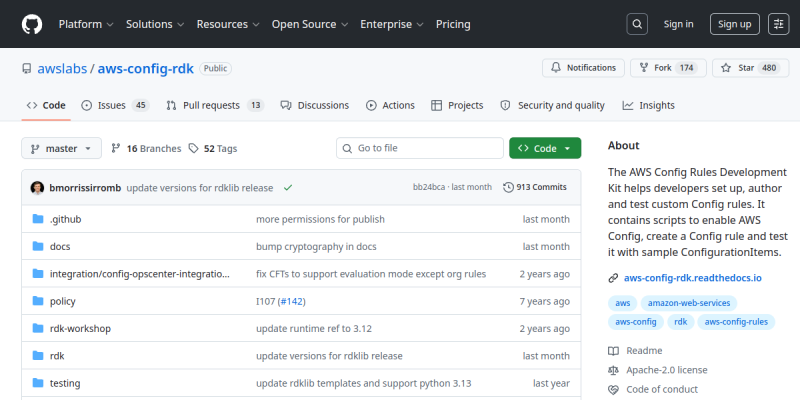800x400 pixels.
Task: Open commit 'more permissions for publish'
Action: 320,219
